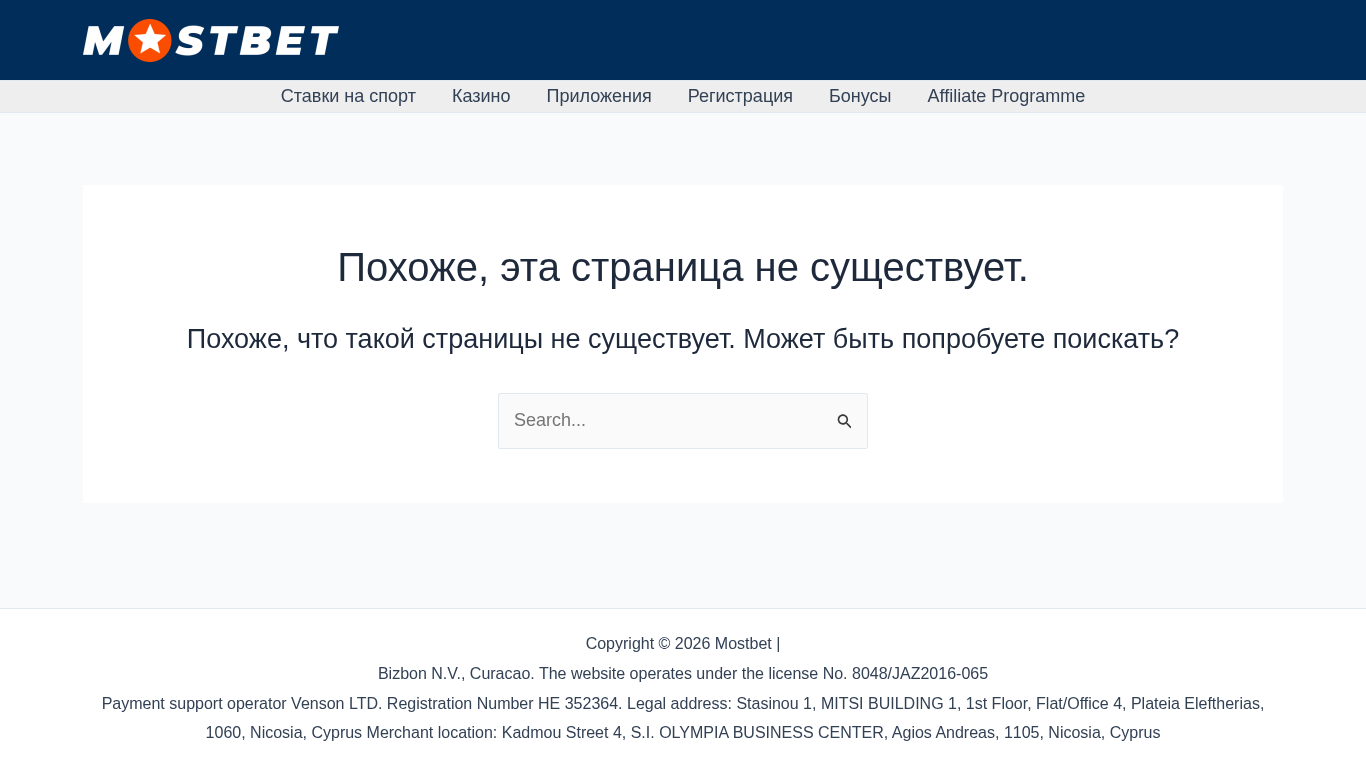
Task: Click the orange star inside the Mostbet logo
Action: [x=150, y=40]
